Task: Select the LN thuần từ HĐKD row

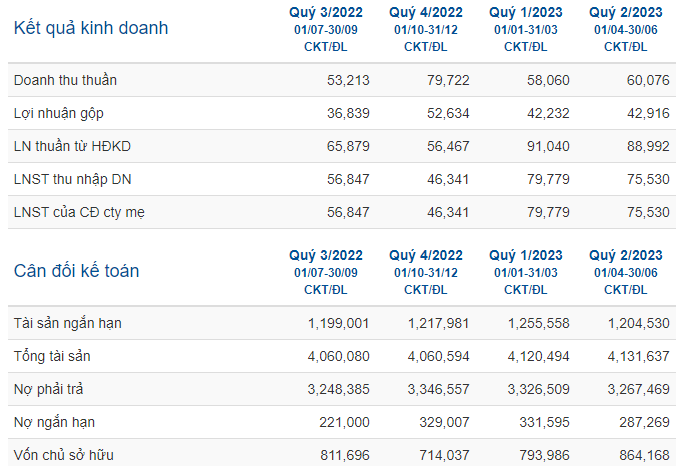Action: pyautogui.click(x=342, y=146)
